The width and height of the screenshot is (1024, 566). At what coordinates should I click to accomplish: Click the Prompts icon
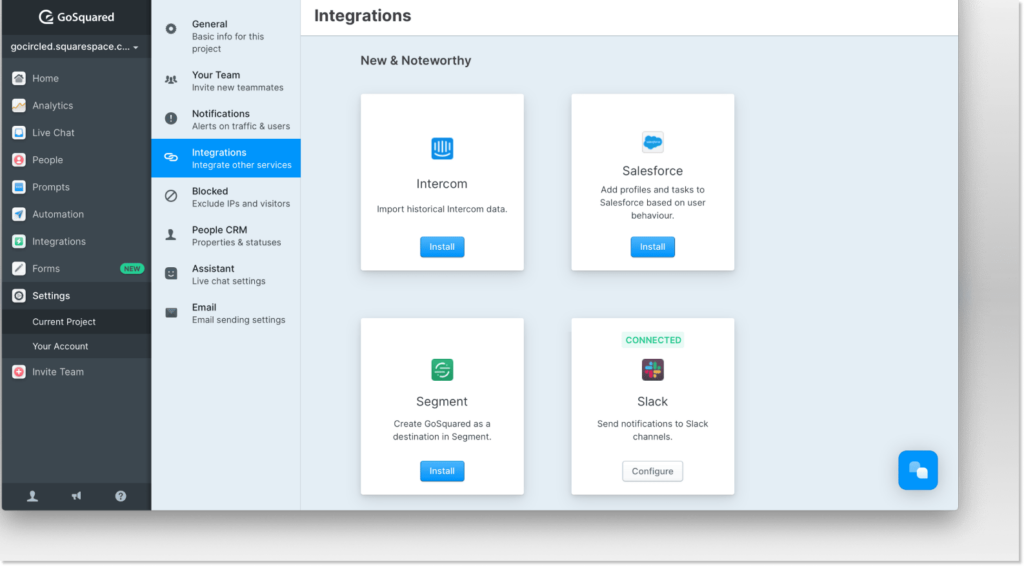[x=19, y=187]
